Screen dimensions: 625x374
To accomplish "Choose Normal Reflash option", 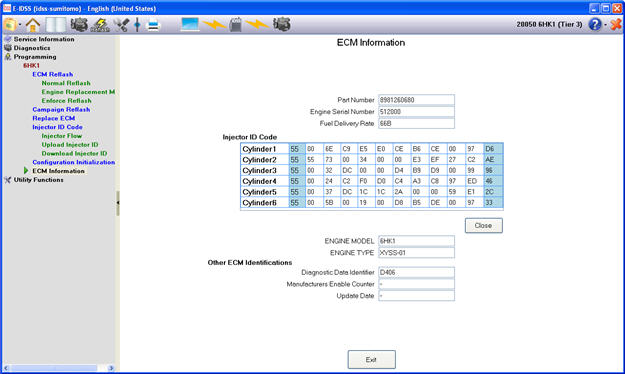I will tap(66, 83).
